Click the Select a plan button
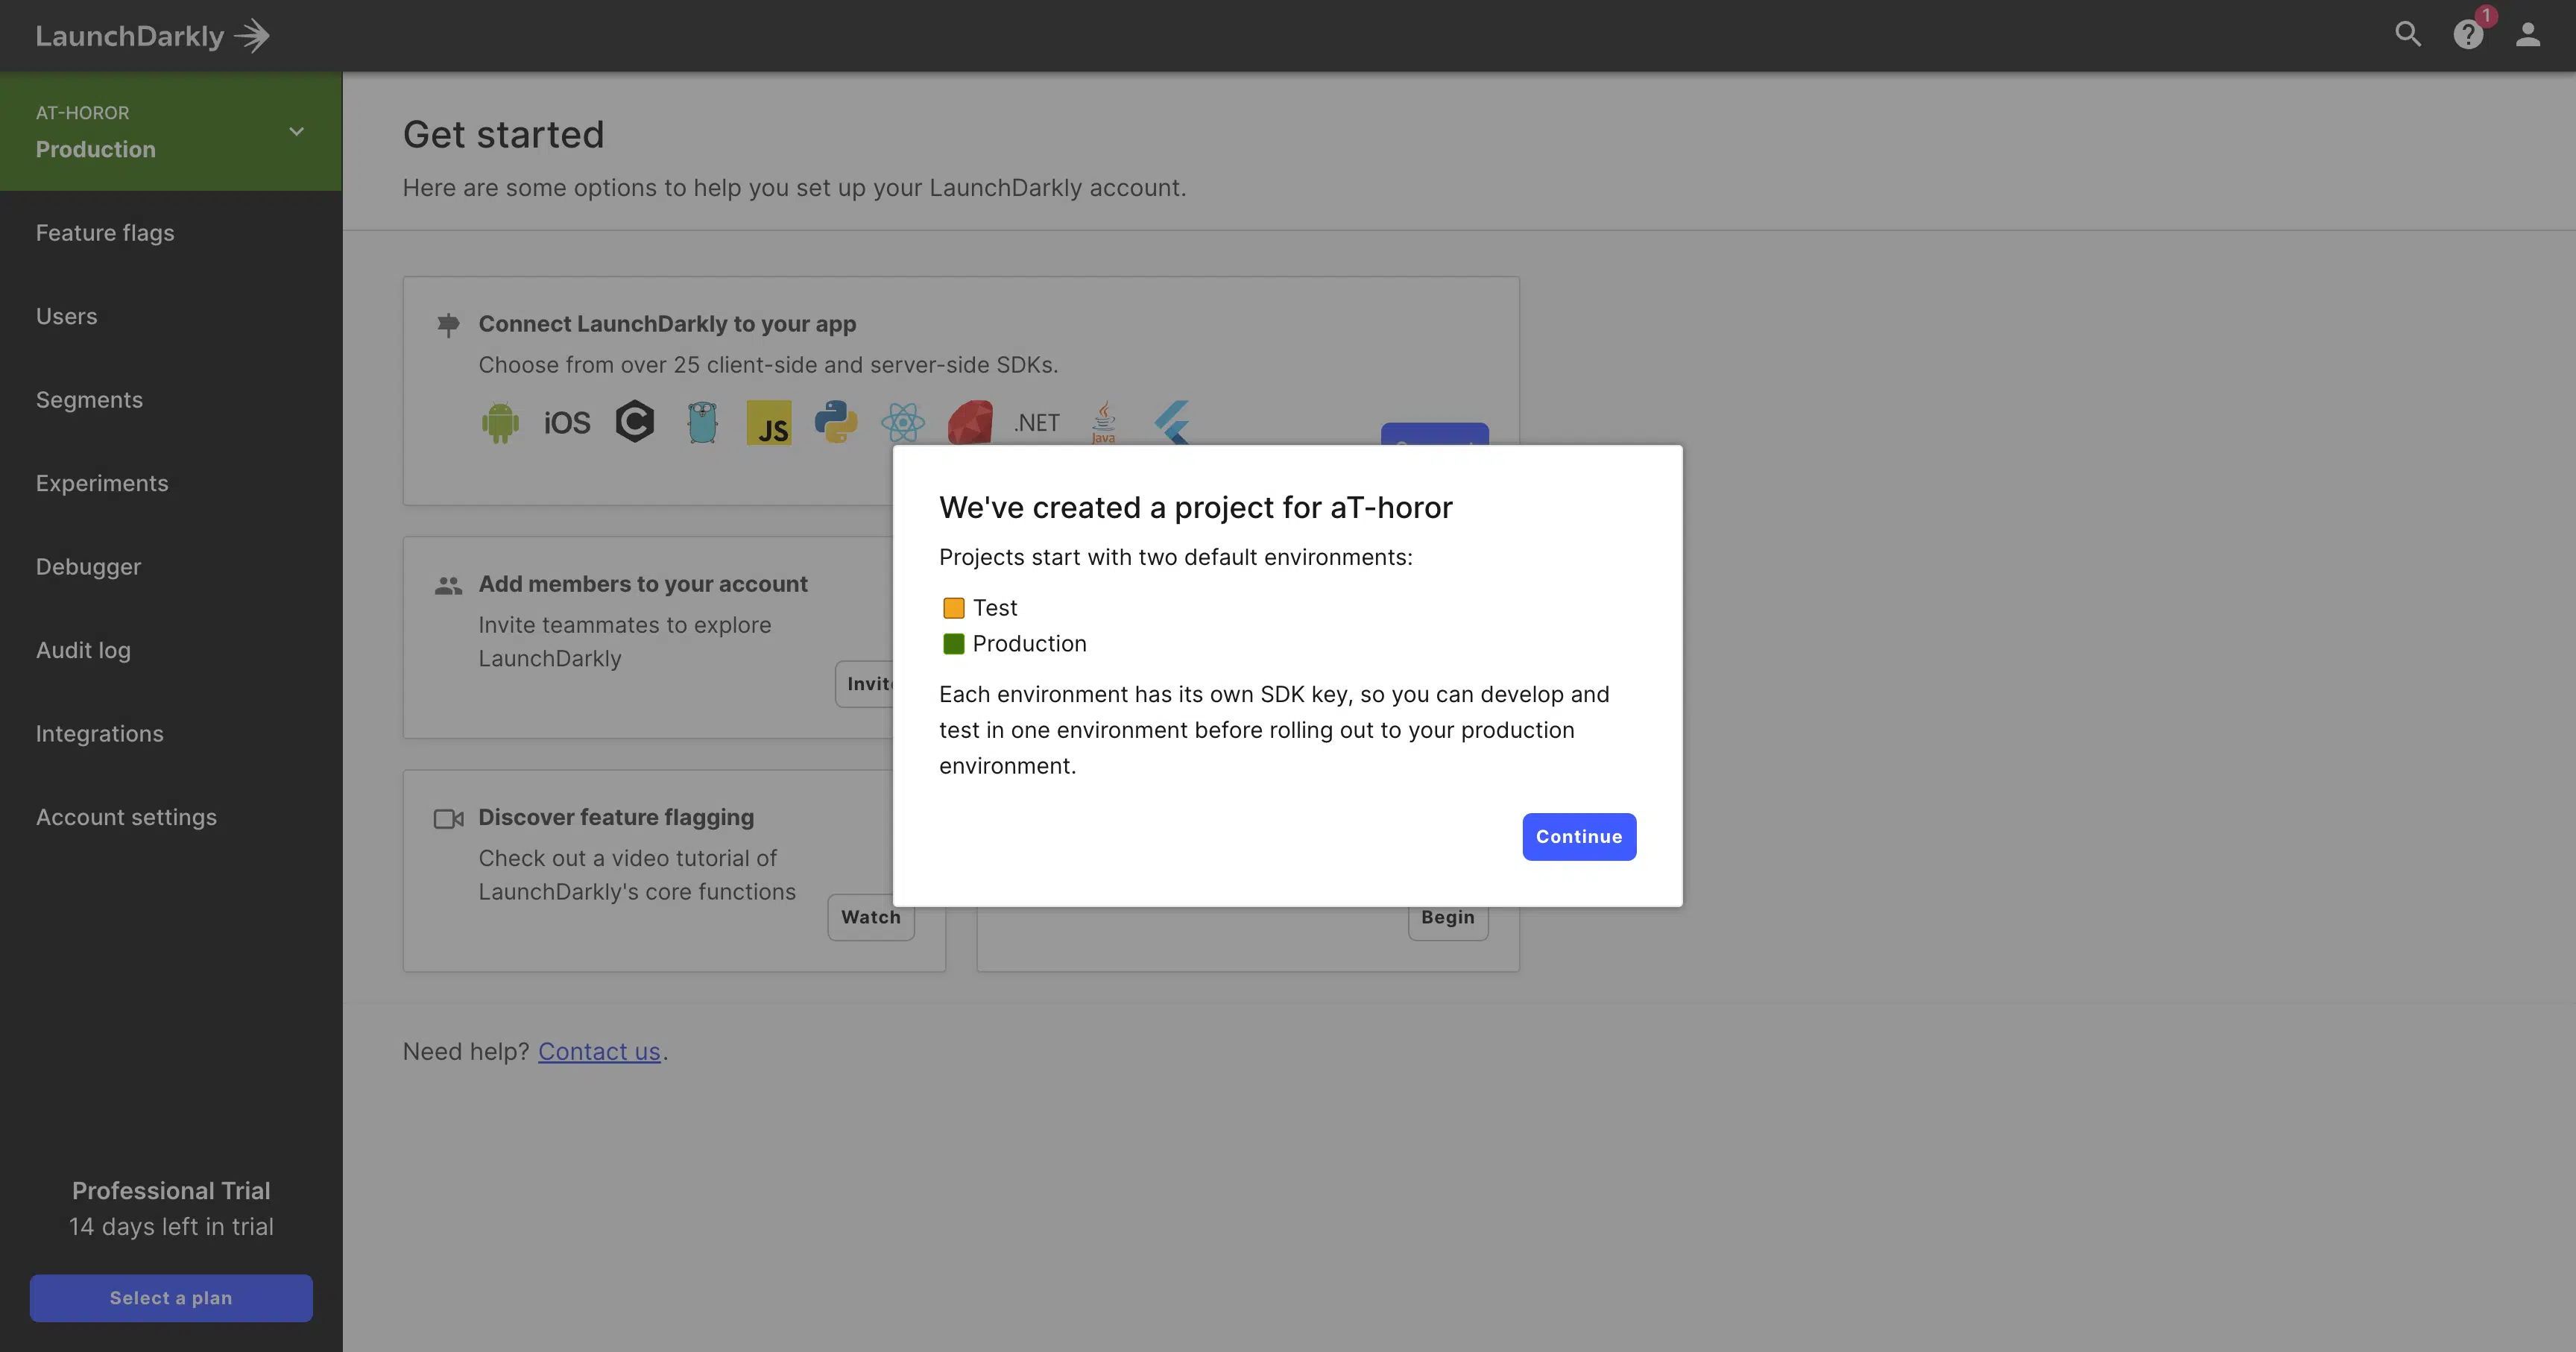 click(x=171, y=1298)
